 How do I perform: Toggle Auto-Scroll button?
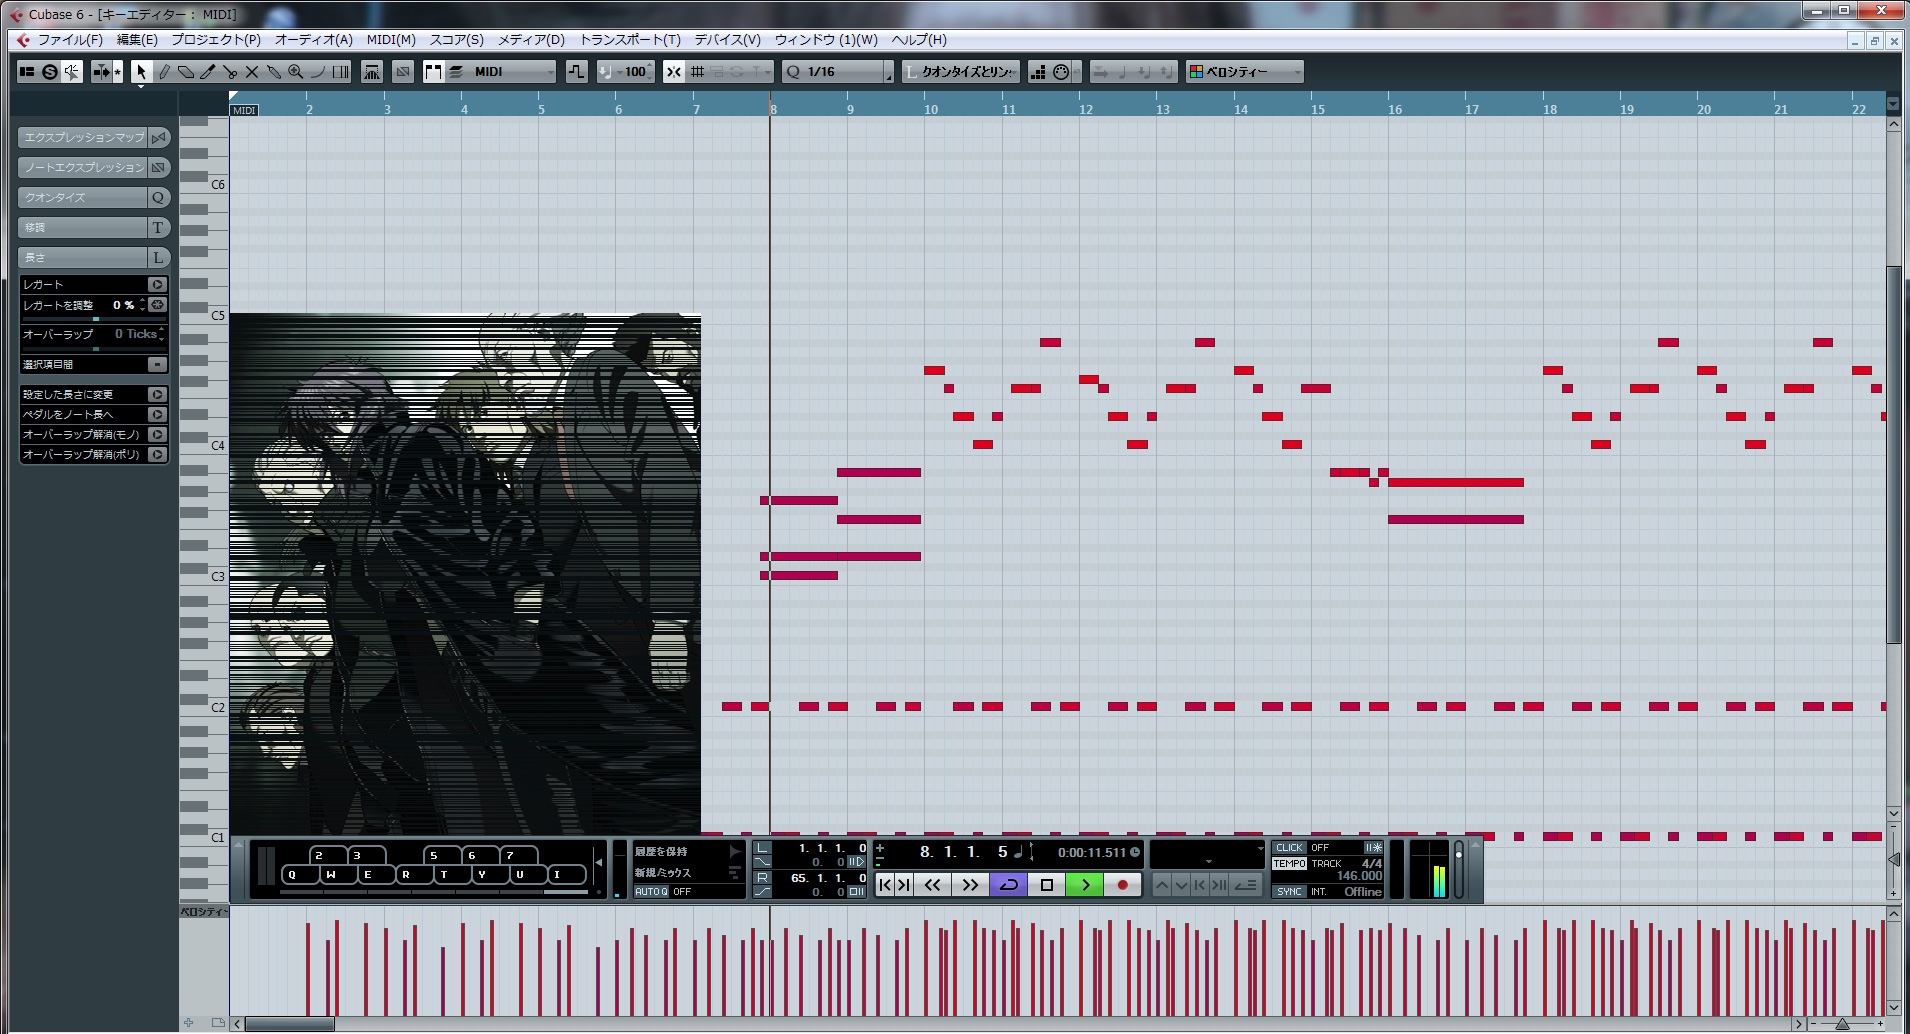(102, 72)
